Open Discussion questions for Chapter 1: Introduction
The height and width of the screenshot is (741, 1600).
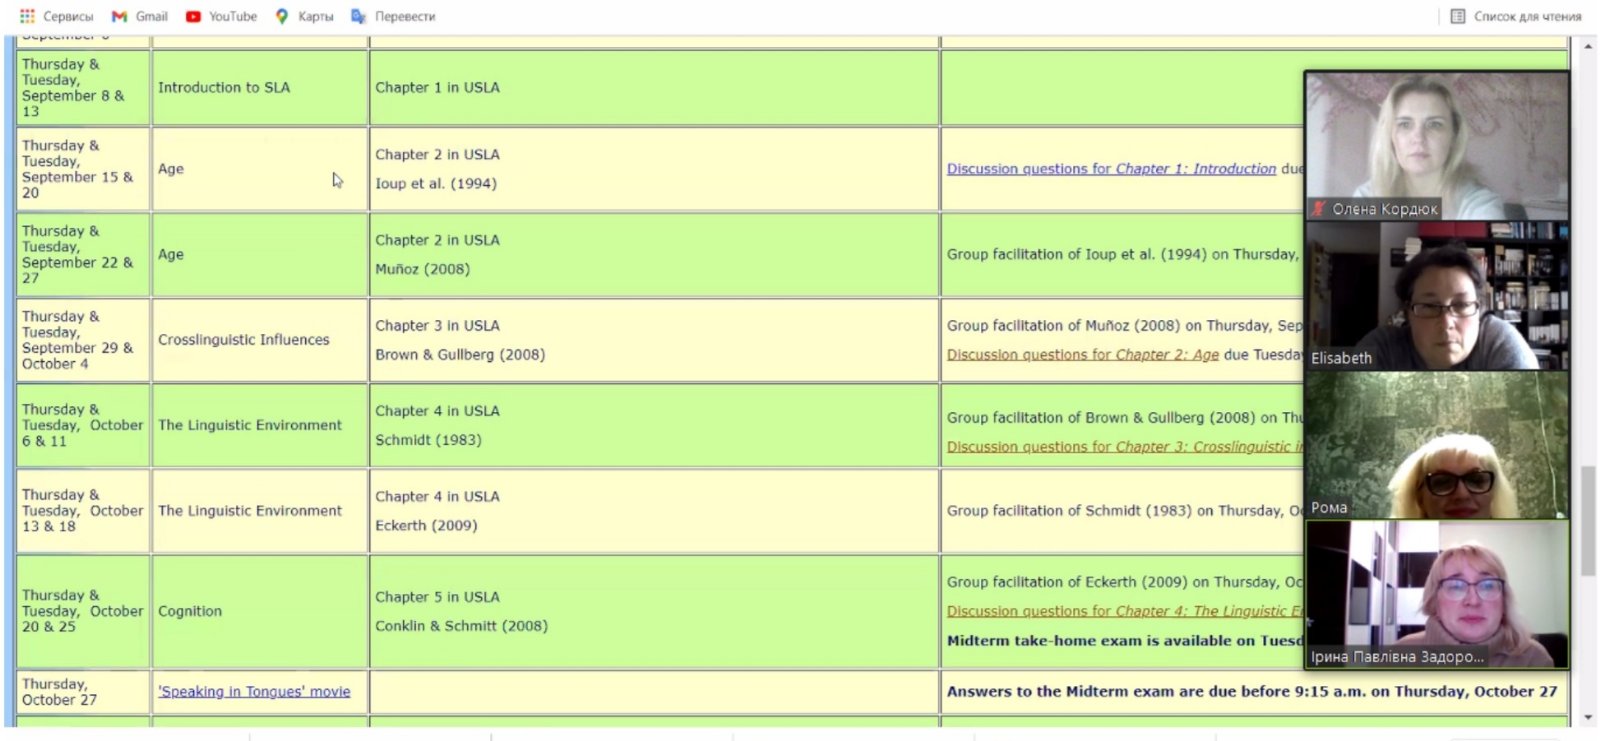pos(1111,169)
